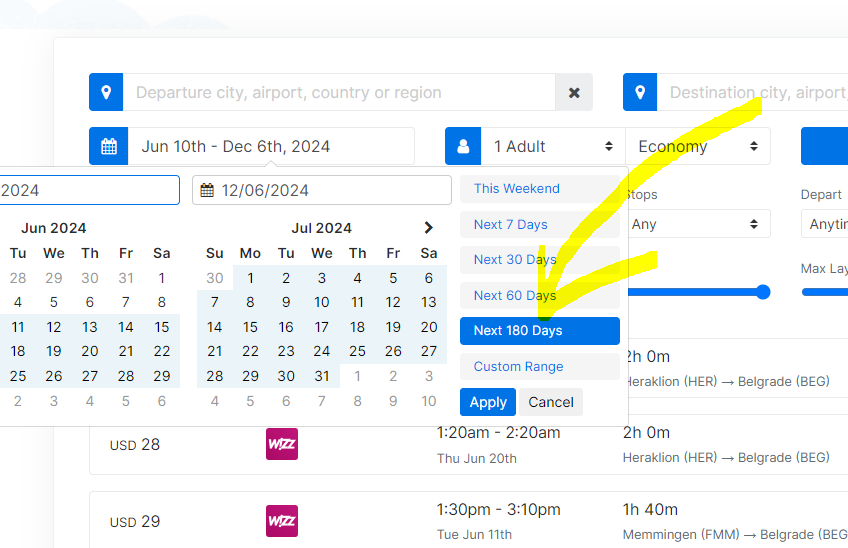Select the Next 180 Days preset range
This screenshot has height=548, width=848.
pyautogui.click(x=540, y=331)
